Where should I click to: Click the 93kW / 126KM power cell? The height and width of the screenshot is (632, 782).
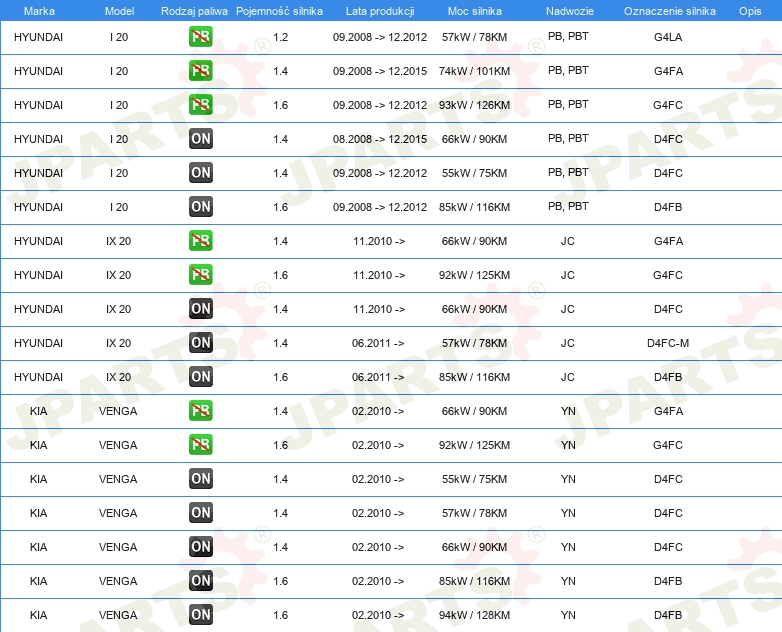click(x=474, y=105)
